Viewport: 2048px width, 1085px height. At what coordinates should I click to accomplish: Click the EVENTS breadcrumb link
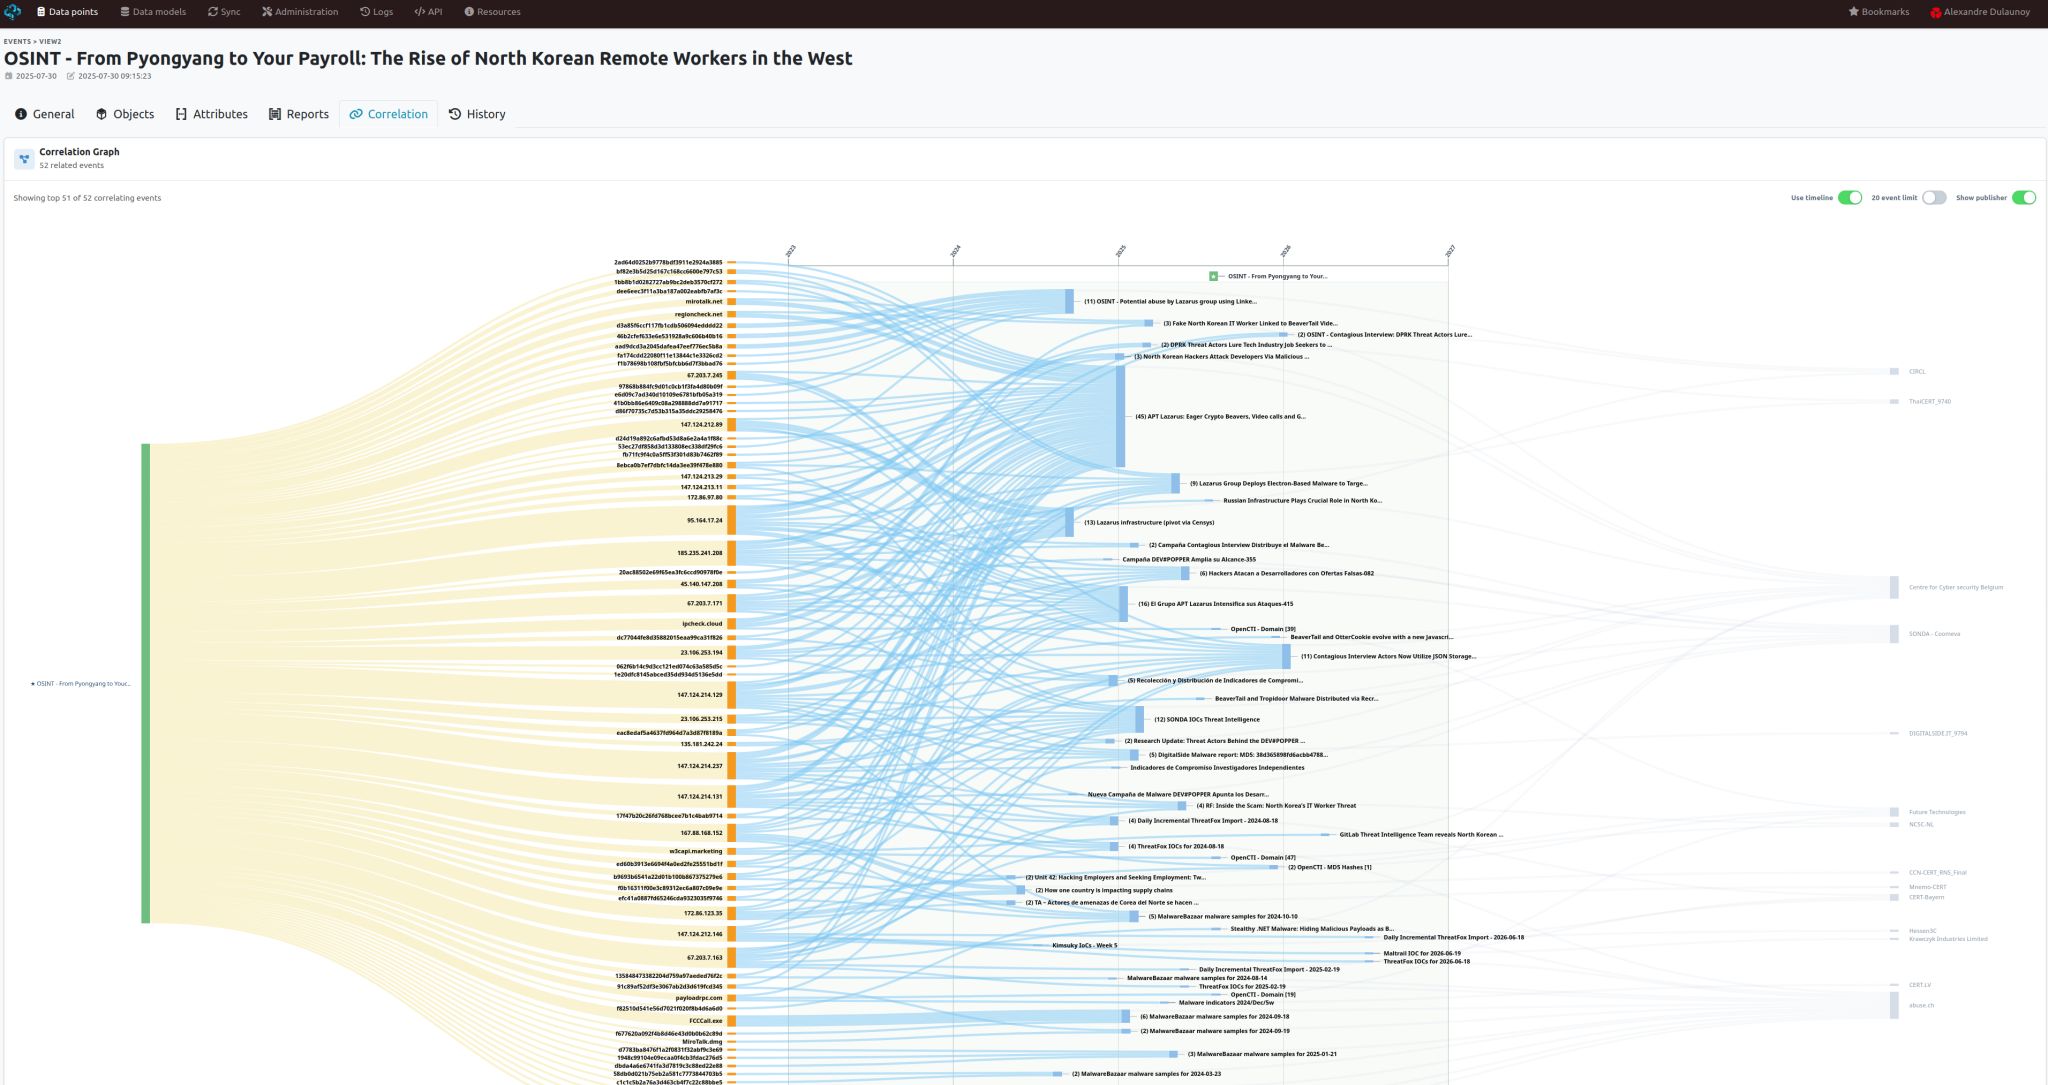pos(17,42)
